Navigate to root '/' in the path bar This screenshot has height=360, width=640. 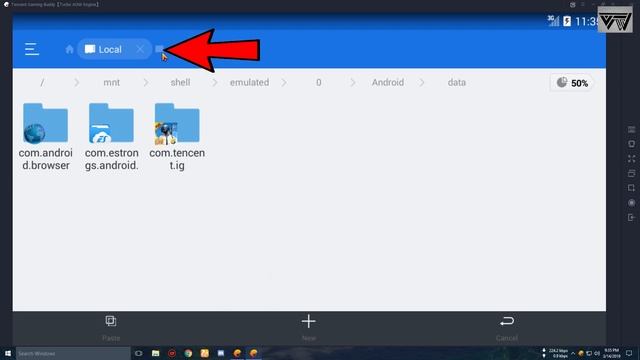[42, 82]
